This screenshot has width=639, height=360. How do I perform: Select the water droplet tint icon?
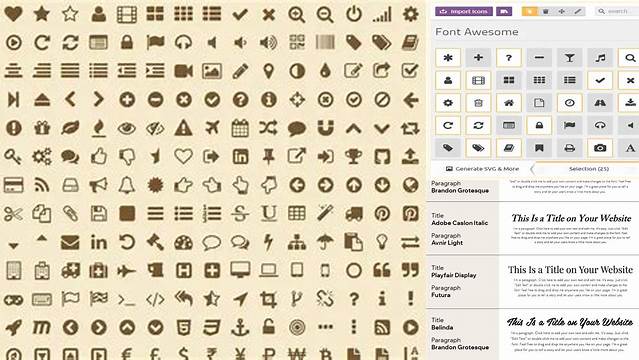tap(325, 71)
